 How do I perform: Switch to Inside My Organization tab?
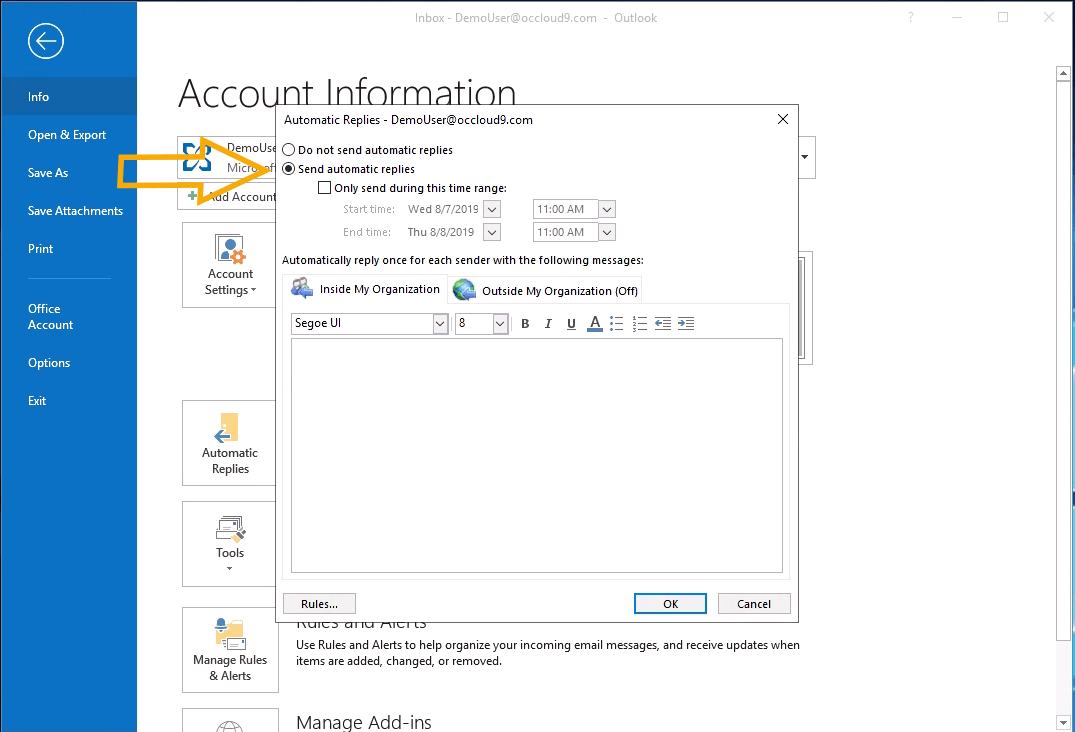(365, 289)
